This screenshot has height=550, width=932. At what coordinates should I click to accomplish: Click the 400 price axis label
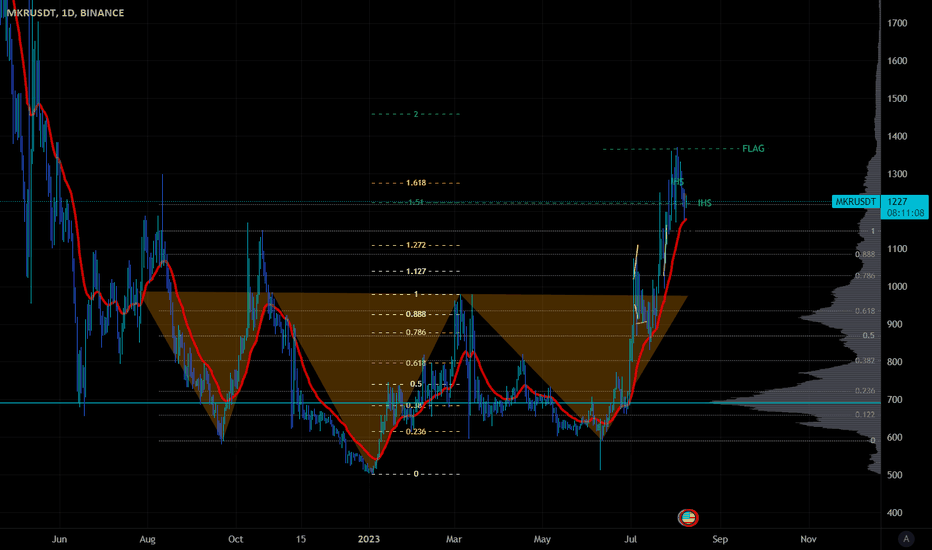[895, 513]
